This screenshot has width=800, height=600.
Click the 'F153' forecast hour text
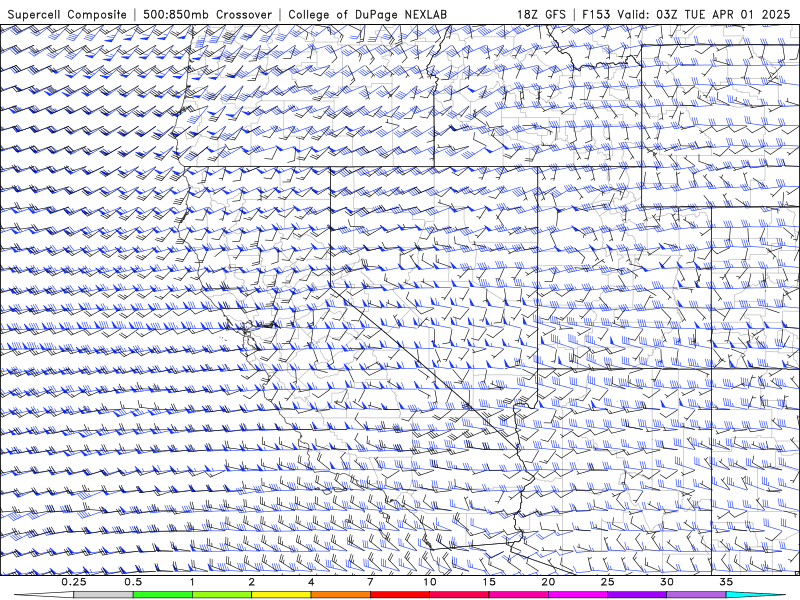click(x=596, y=14)
